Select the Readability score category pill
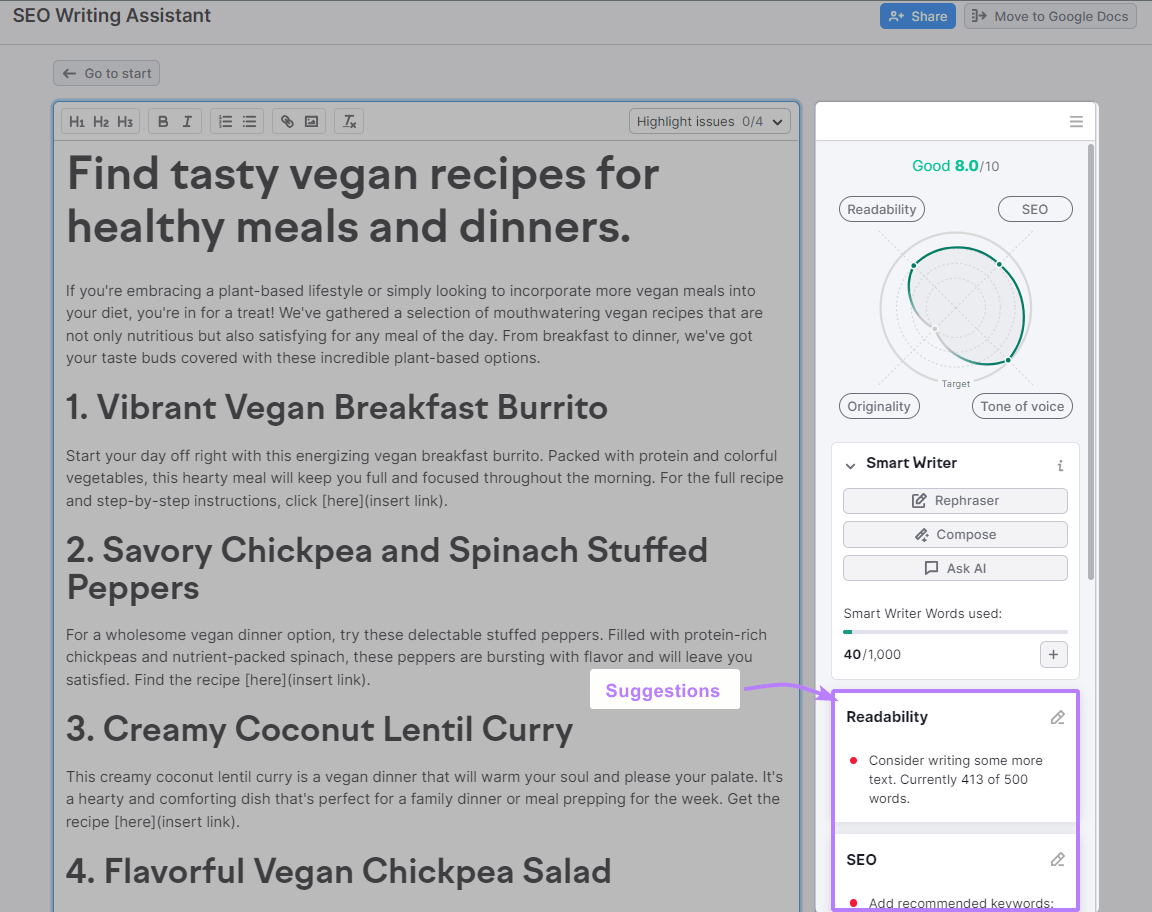The height and width of the screenshot is (912, 1152). (881, 209)
